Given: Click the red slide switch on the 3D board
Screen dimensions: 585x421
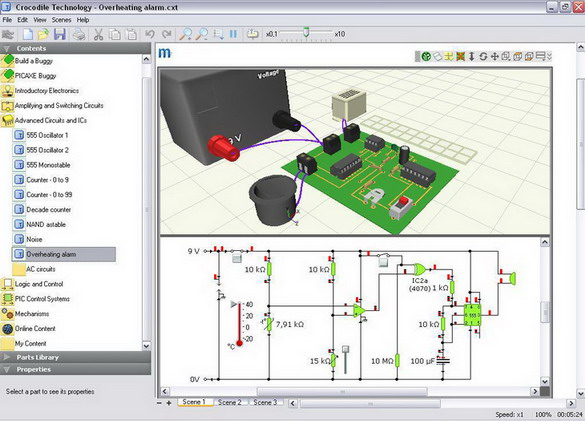Looking at the screenshot, I should (403, 202).
